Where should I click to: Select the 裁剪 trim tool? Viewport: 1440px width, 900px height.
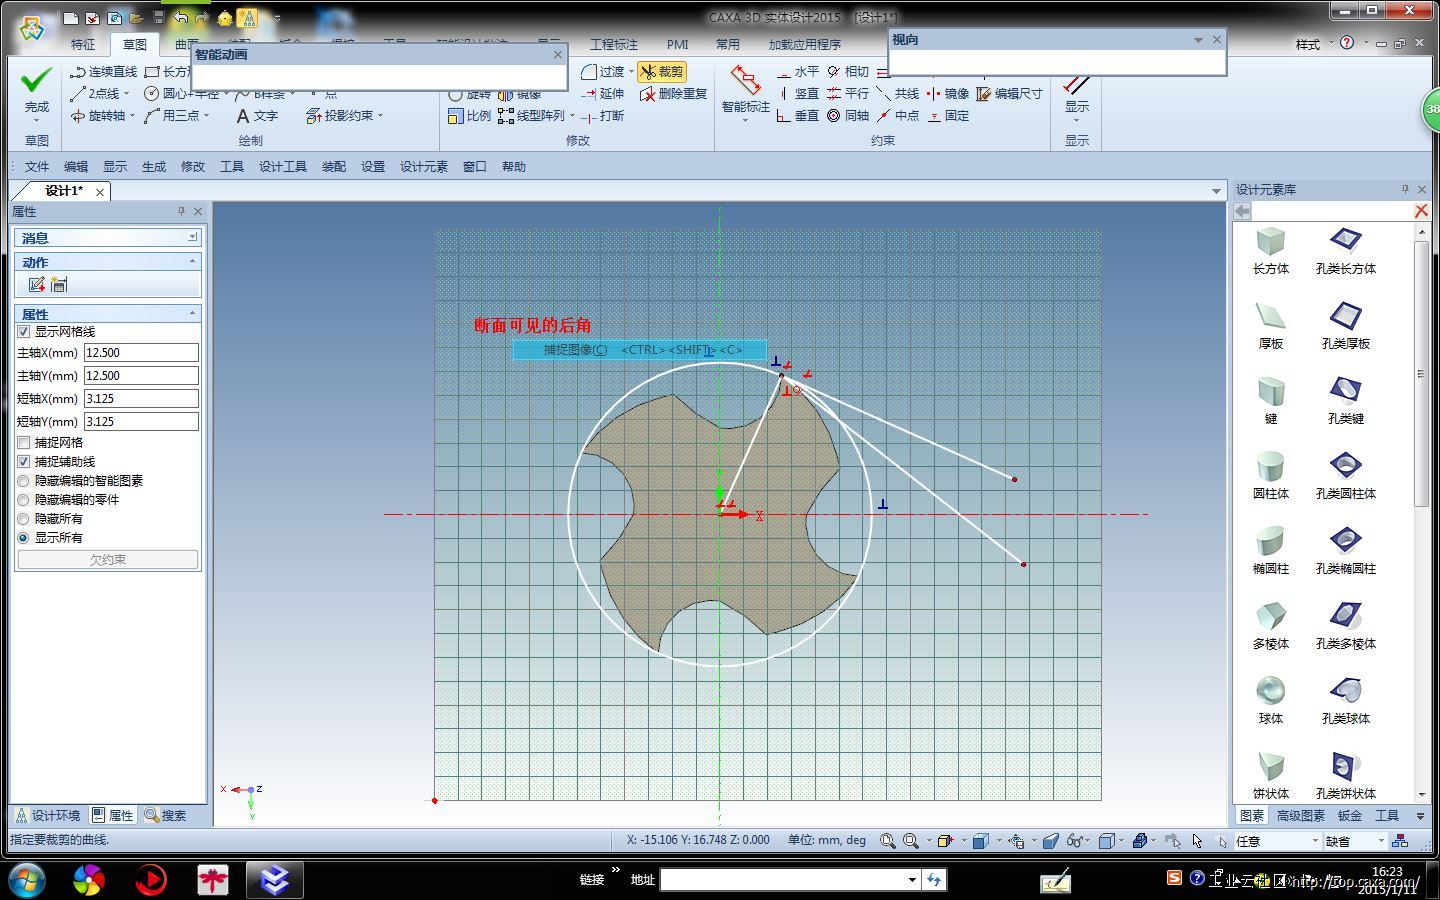pyautogui.click(x=662, y=72)
